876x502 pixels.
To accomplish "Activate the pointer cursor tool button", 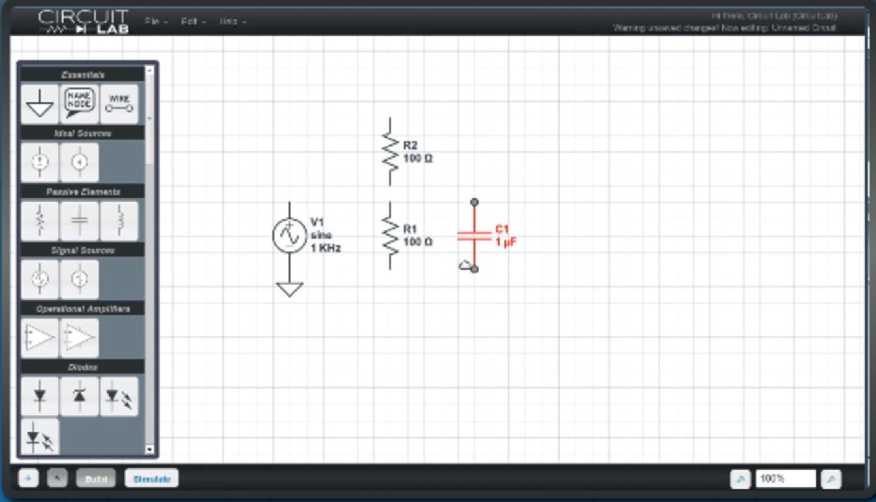I will click(x=58, y=479).
